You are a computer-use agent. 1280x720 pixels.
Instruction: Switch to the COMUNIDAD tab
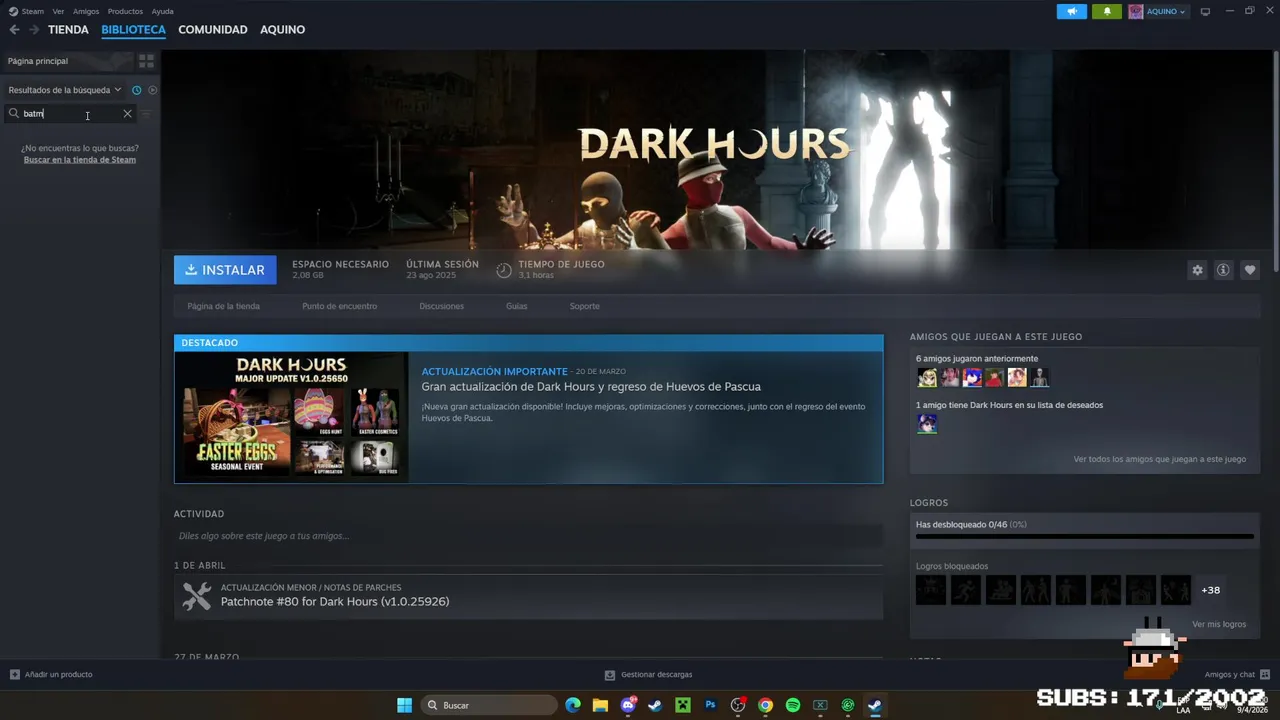tap(213, 30)
